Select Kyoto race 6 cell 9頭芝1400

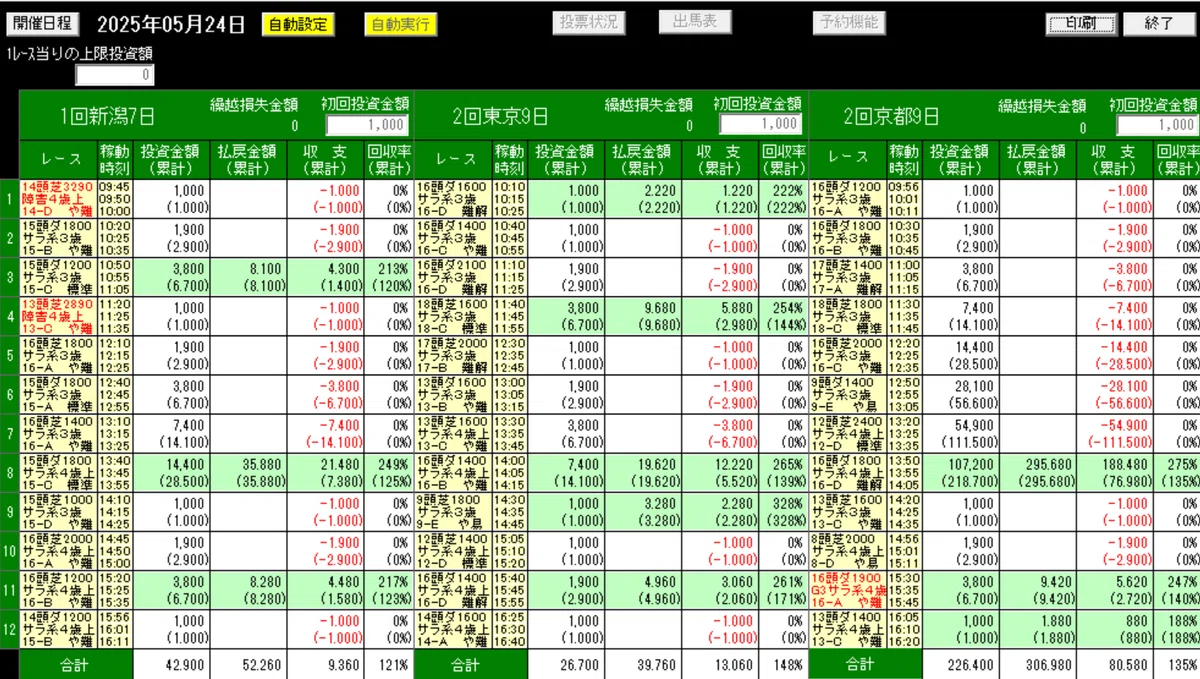pos(848,395)
